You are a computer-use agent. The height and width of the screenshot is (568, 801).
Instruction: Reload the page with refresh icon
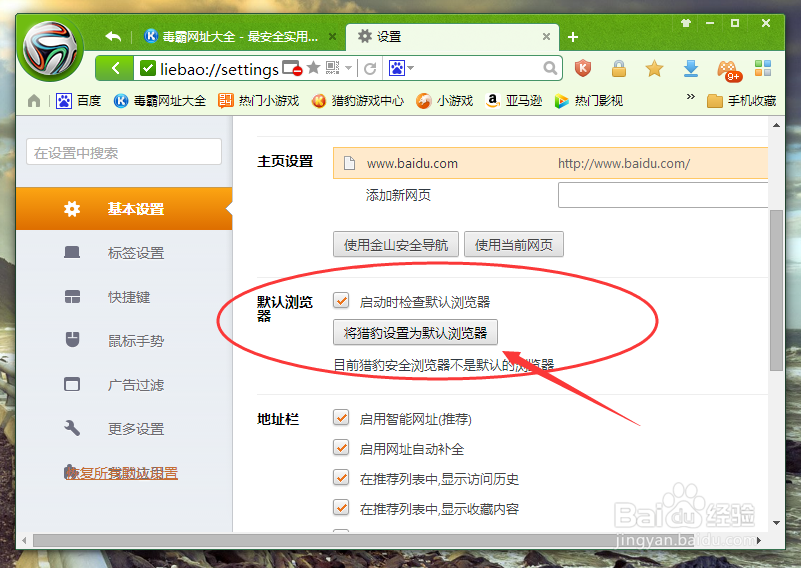coord(370,68)
